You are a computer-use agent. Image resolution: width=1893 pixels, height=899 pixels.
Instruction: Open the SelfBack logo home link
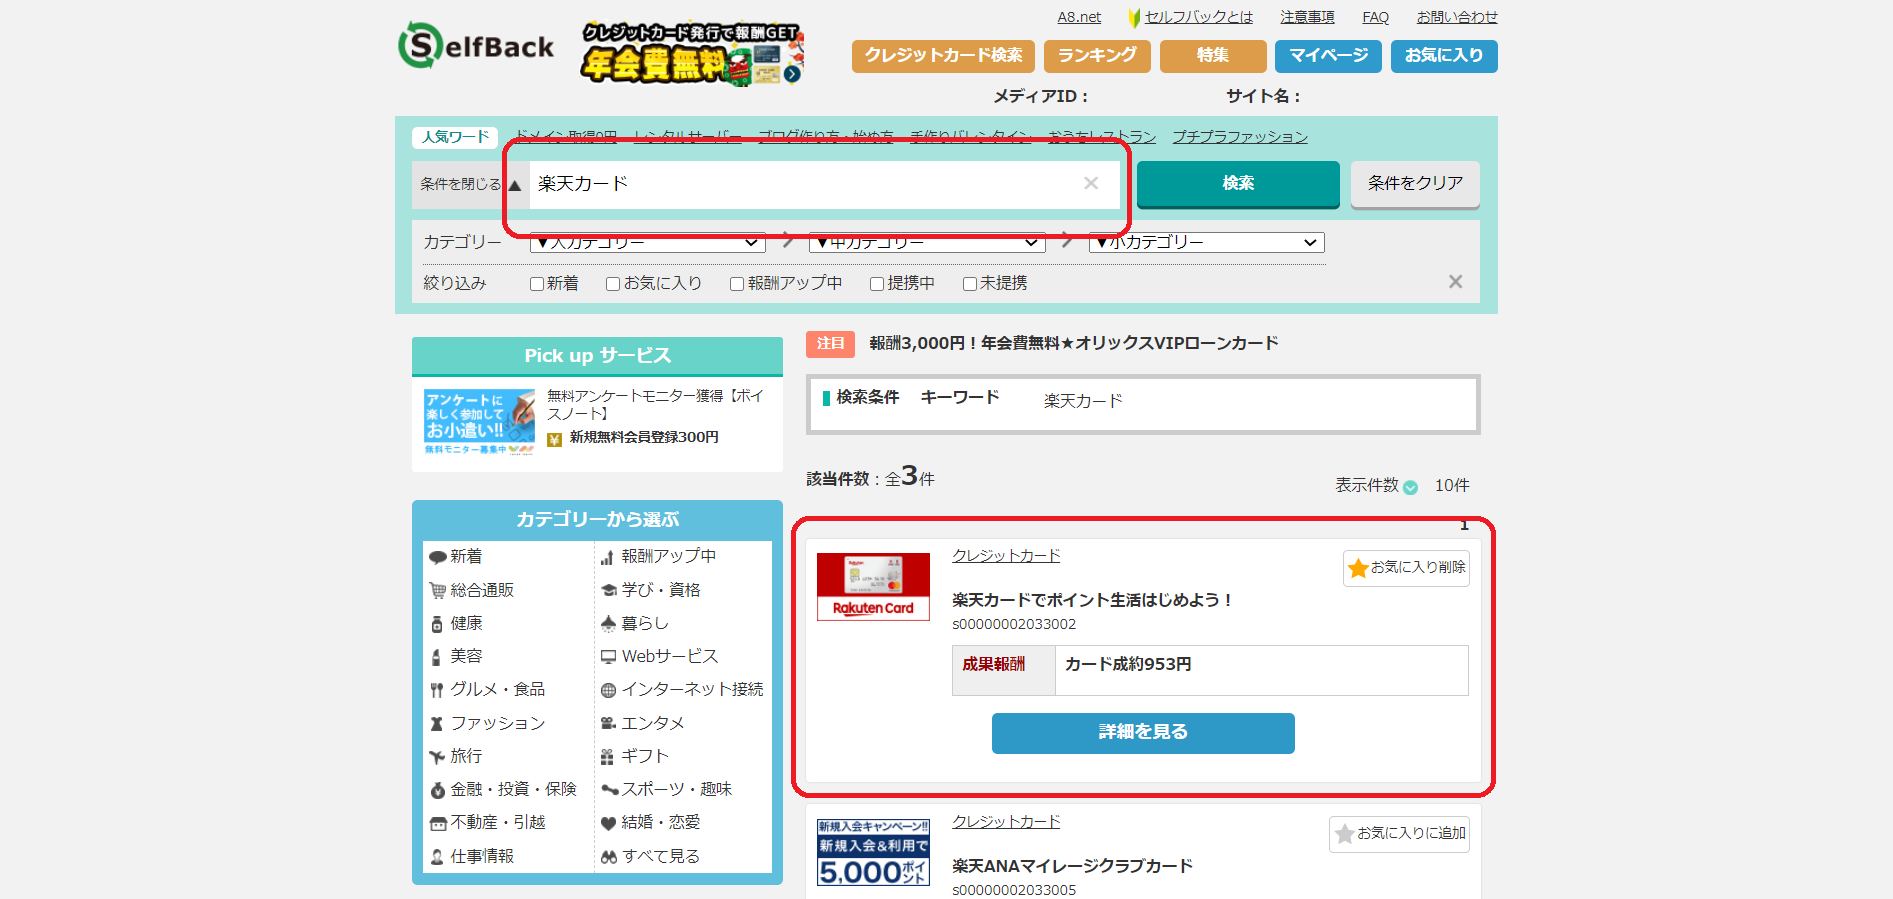click(476, 46)
